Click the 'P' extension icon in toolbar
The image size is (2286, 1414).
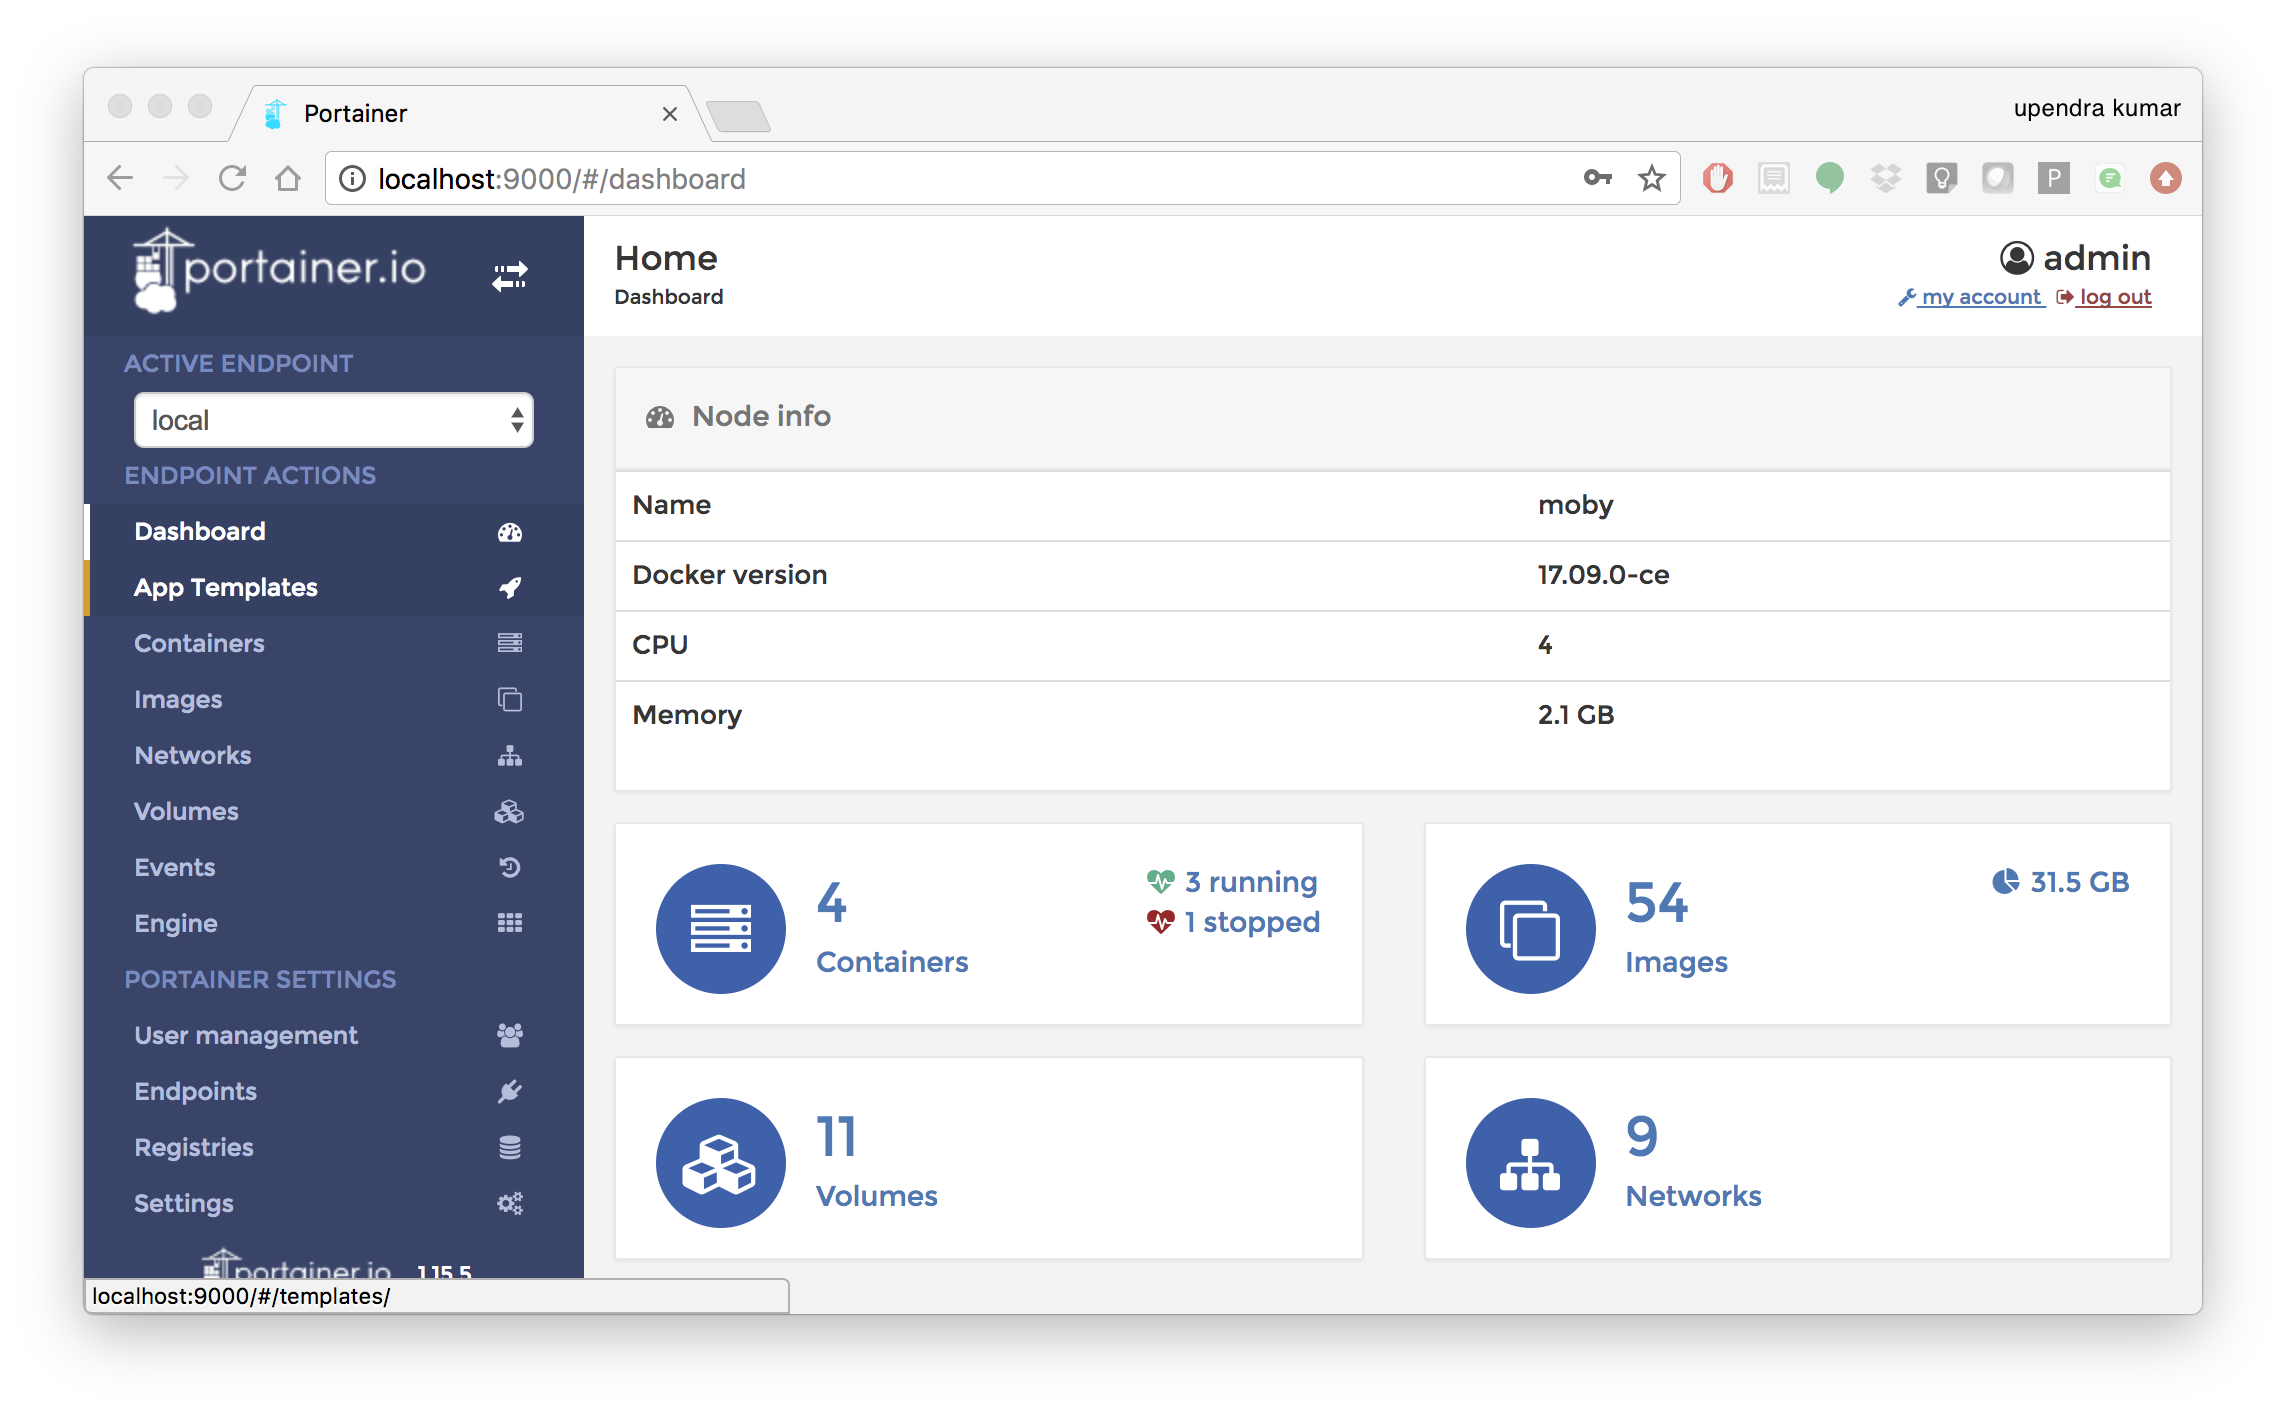[x=2054, y=179]
